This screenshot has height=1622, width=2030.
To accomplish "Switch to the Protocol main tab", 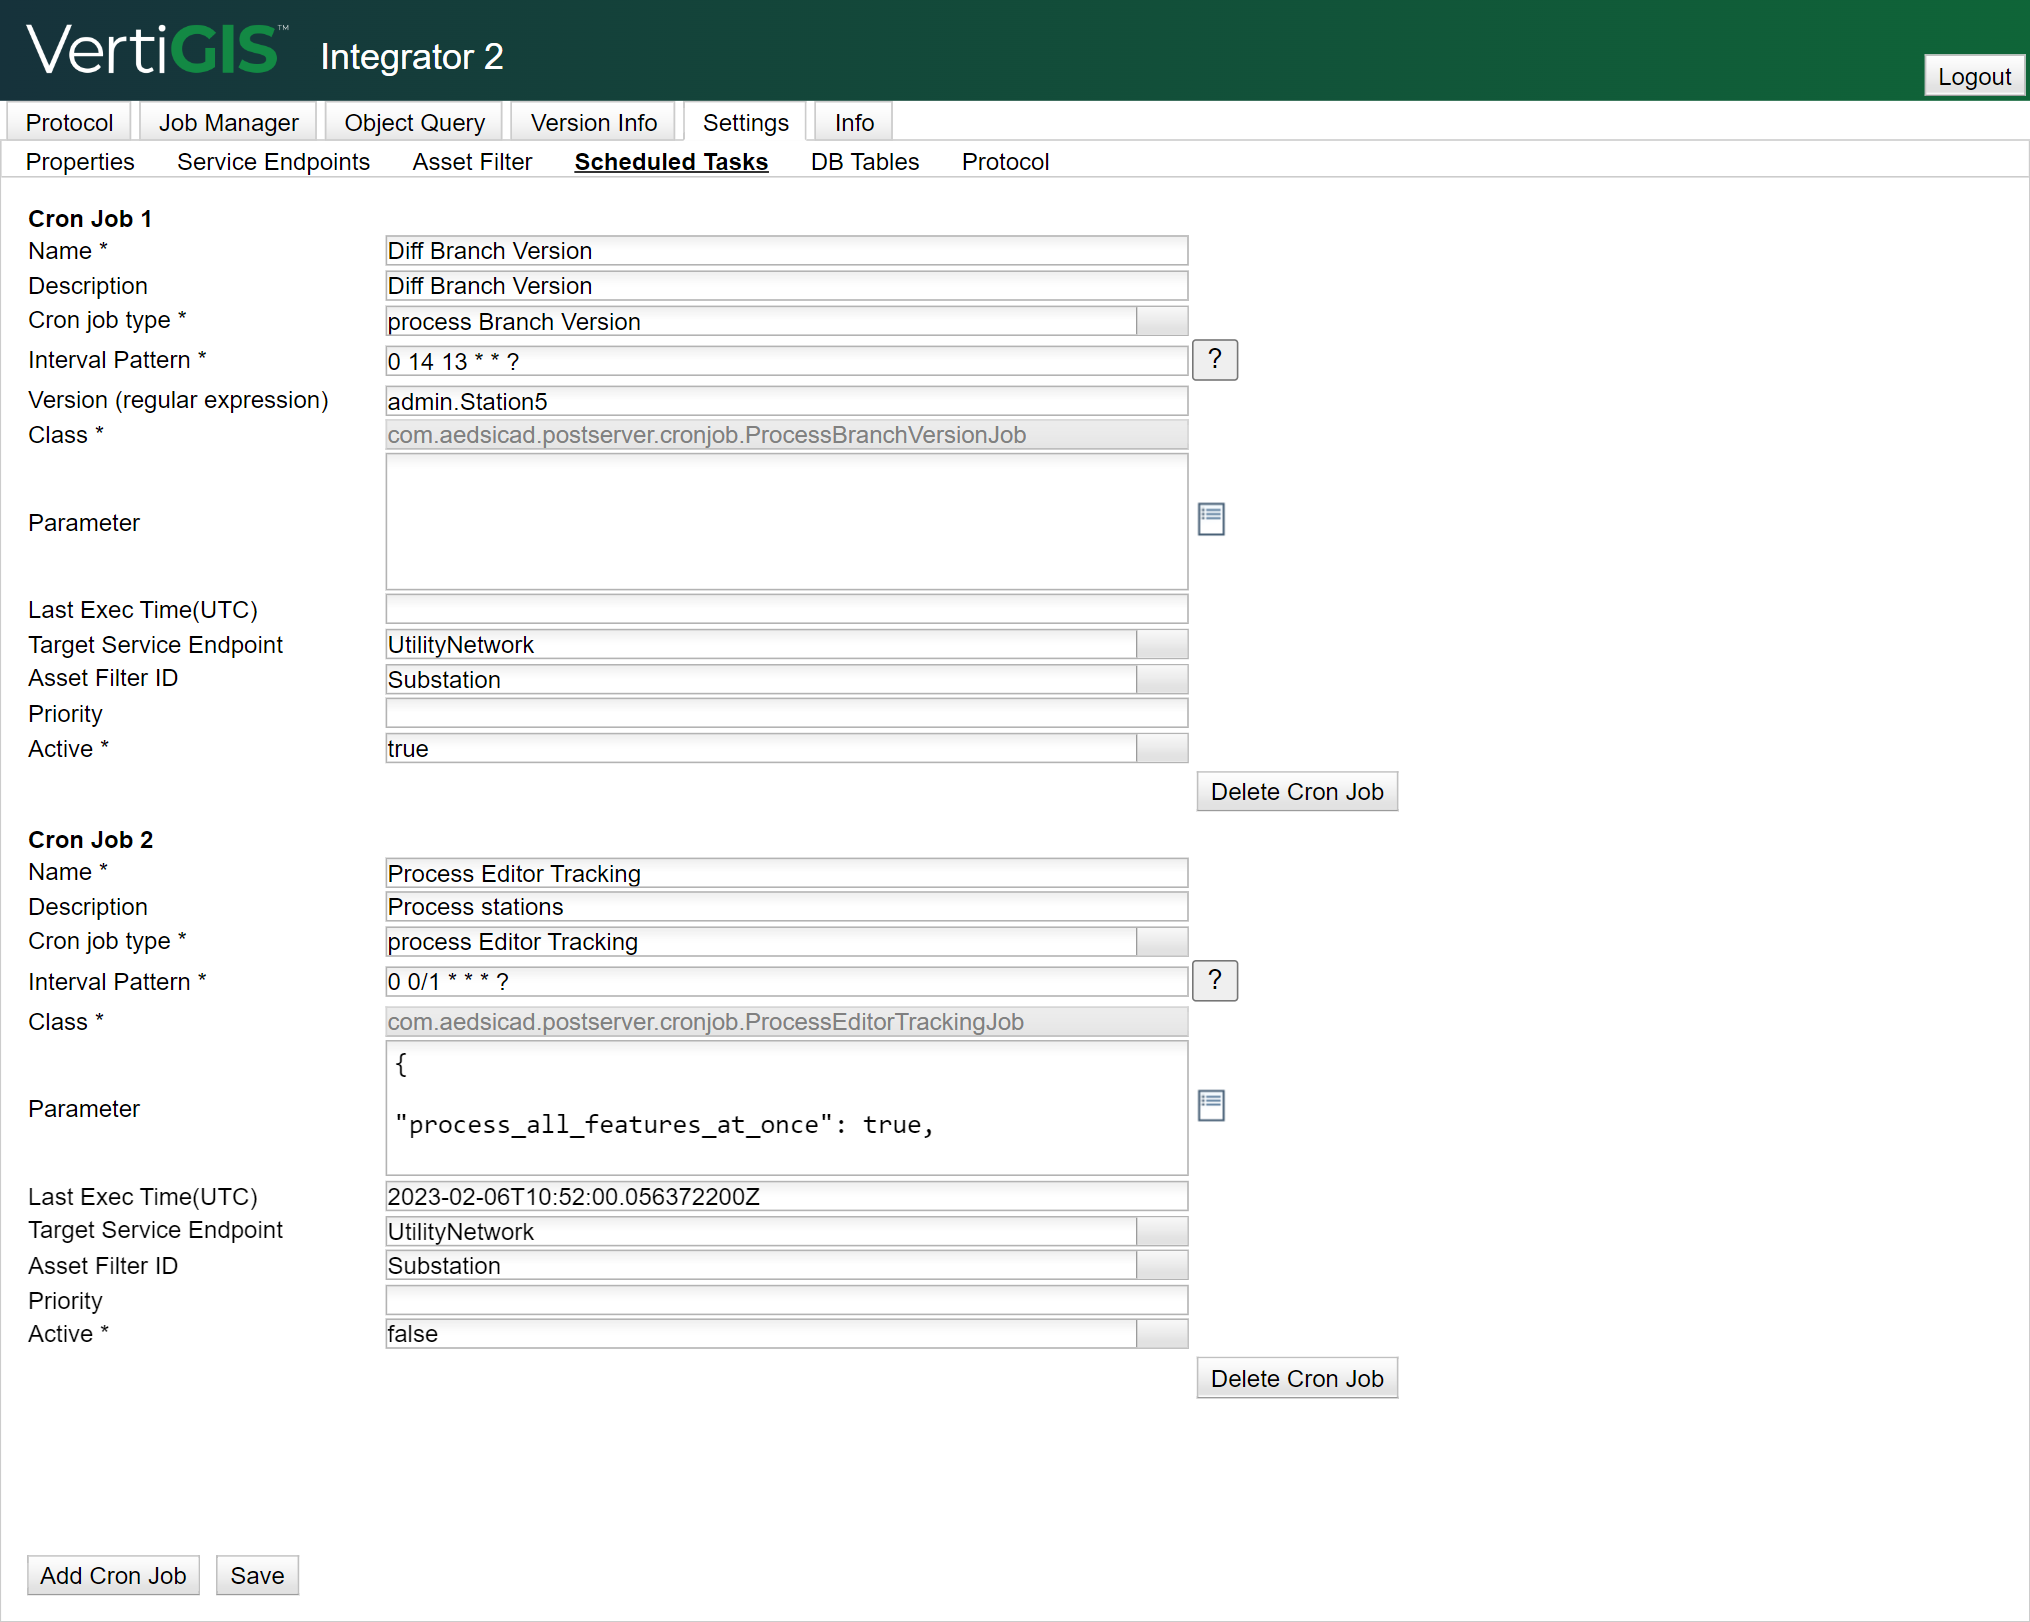I will [x=69, y=122].
